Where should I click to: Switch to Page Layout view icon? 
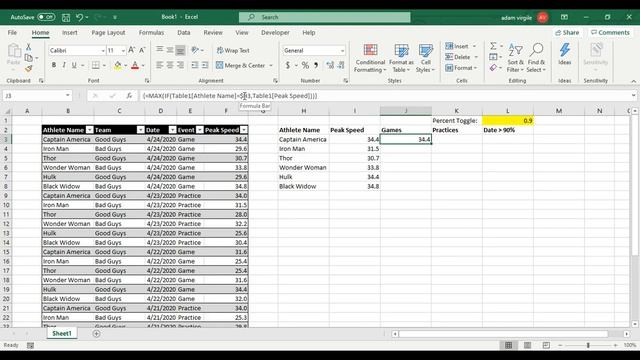[x=527, y=345]
